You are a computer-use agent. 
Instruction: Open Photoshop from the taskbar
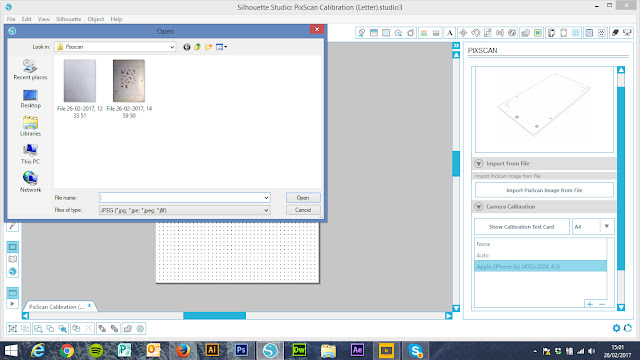241,350
